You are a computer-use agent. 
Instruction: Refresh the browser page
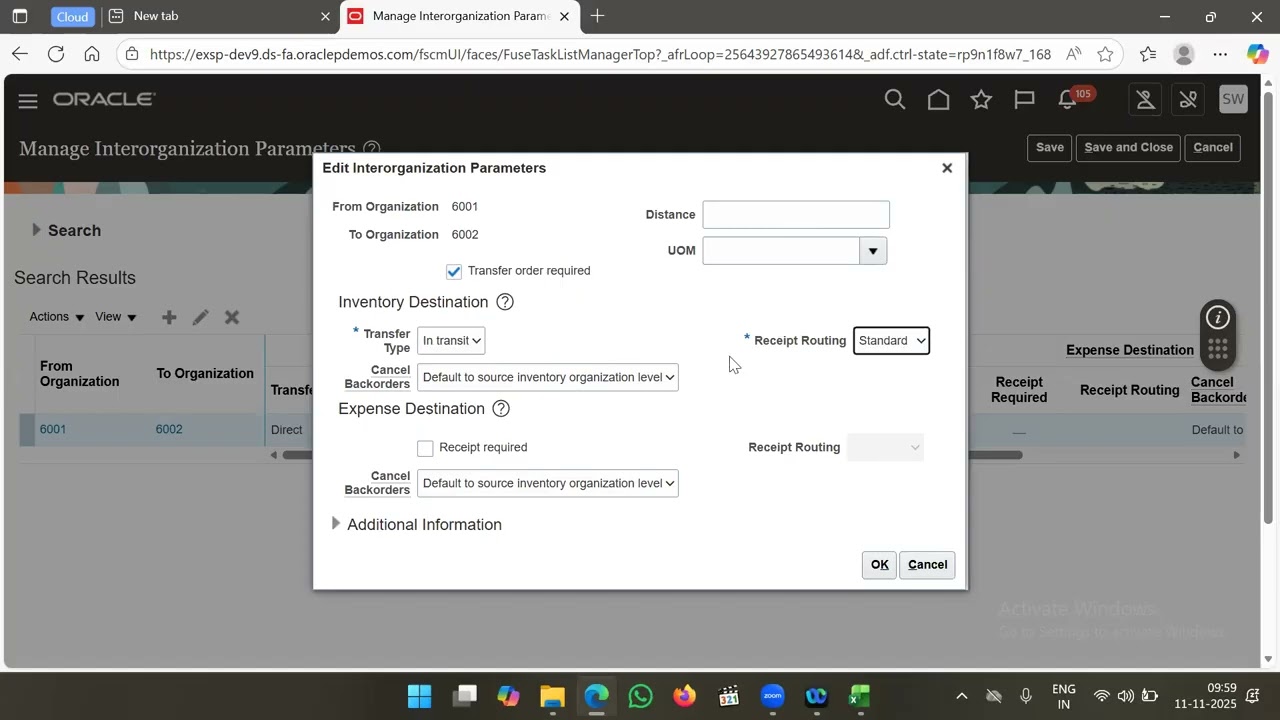tap(56, 54)
